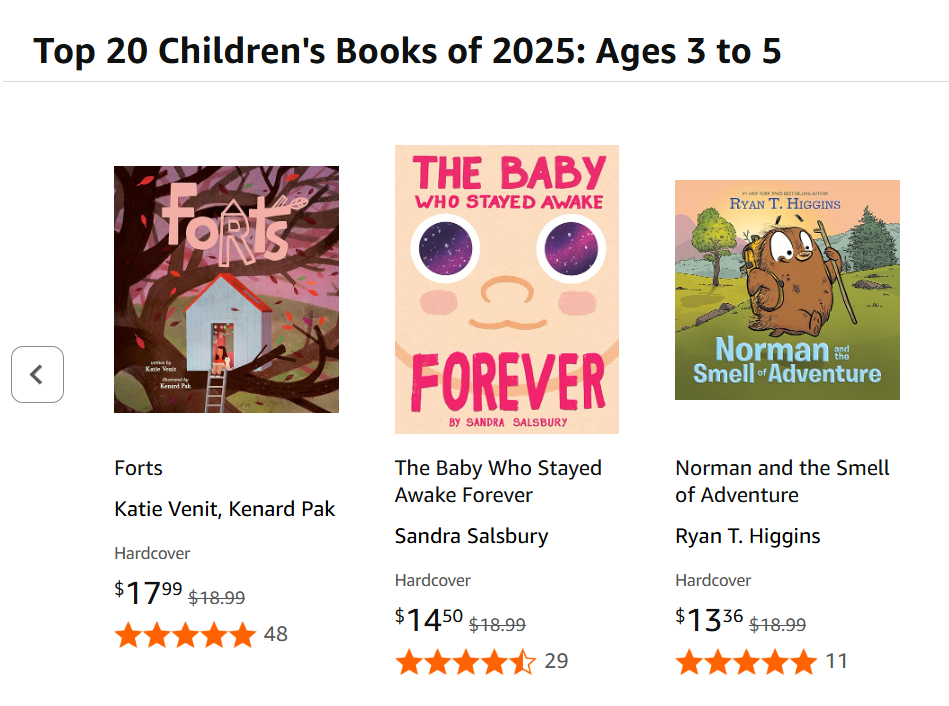The image size is (949, 706).
Task: Click the previous carousel arrow button
Action: tap(37, 375)
